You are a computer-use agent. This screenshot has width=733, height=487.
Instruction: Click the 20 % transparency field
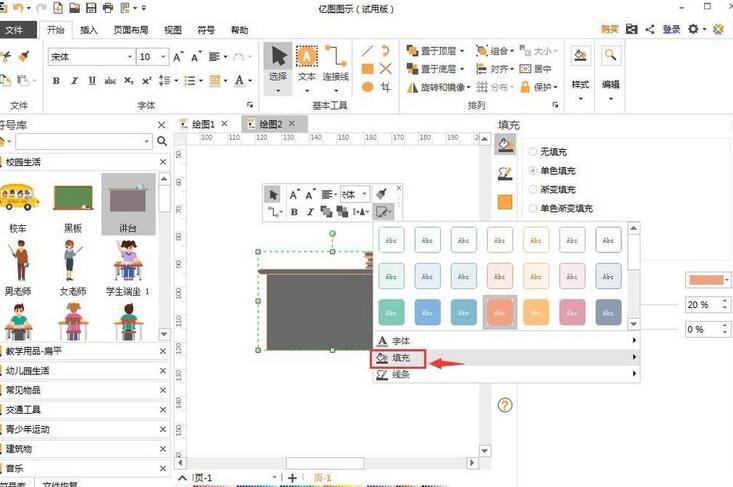pyautogui.click(x=699, y=304)
